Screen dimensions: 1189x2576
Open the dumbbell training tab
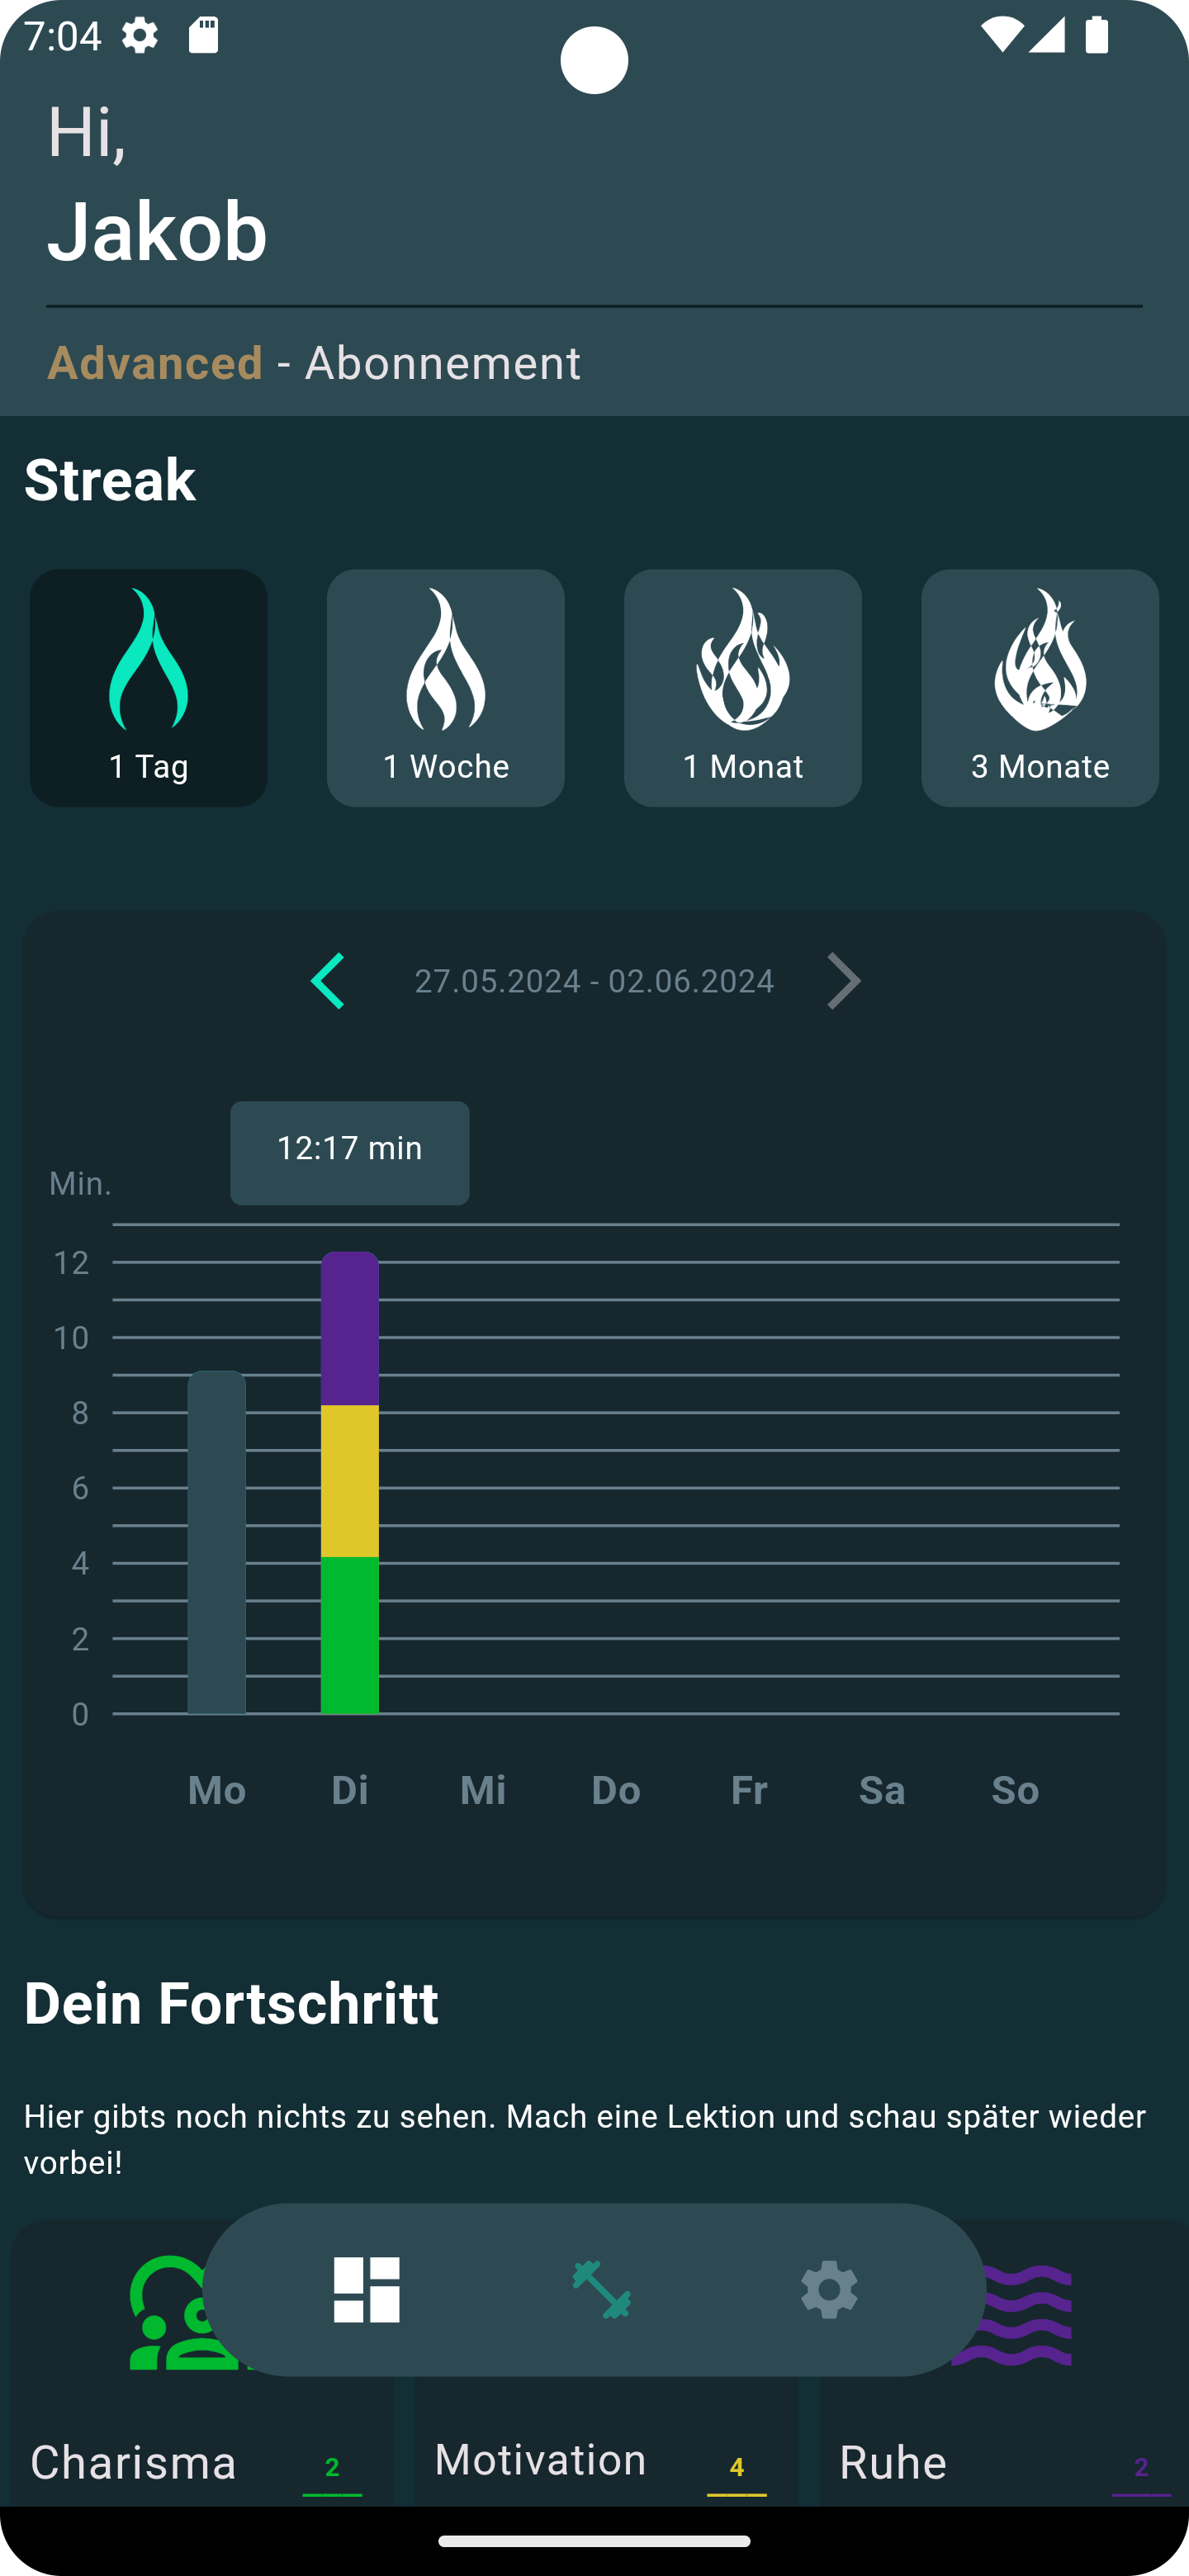tap(601, 2289)
